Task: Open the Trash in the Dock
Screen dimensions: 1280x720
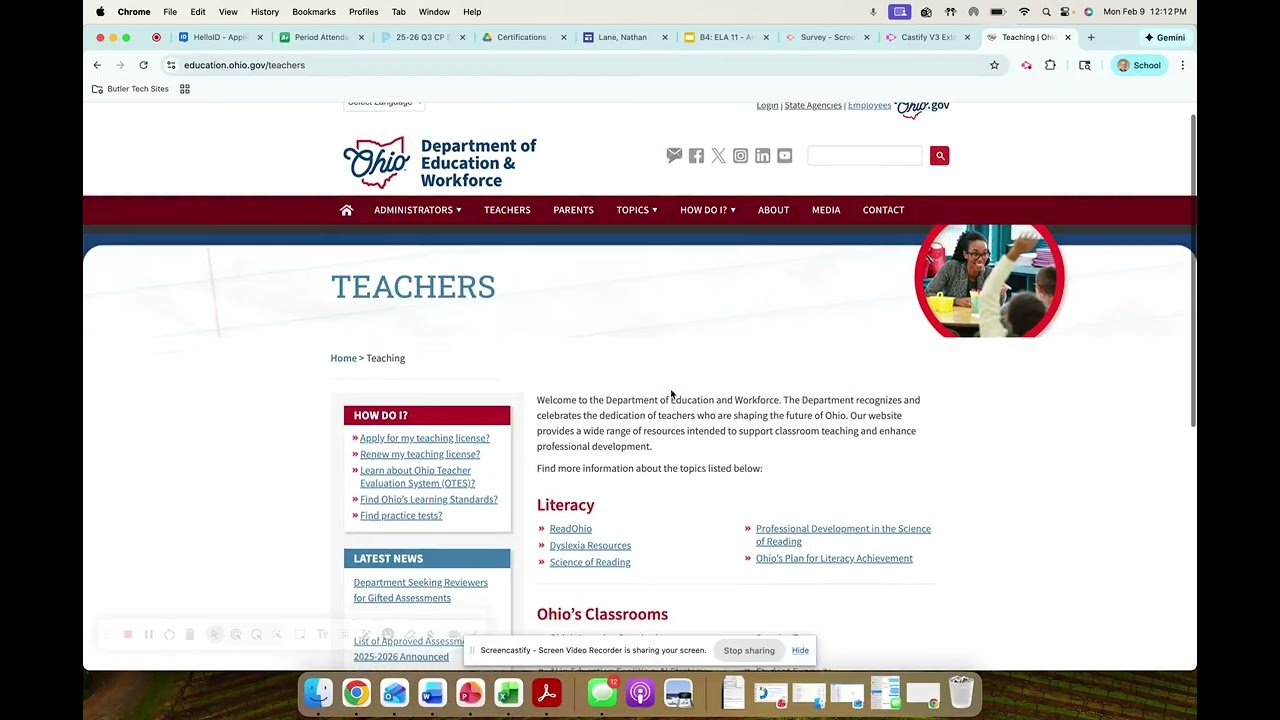Action: 961,692
